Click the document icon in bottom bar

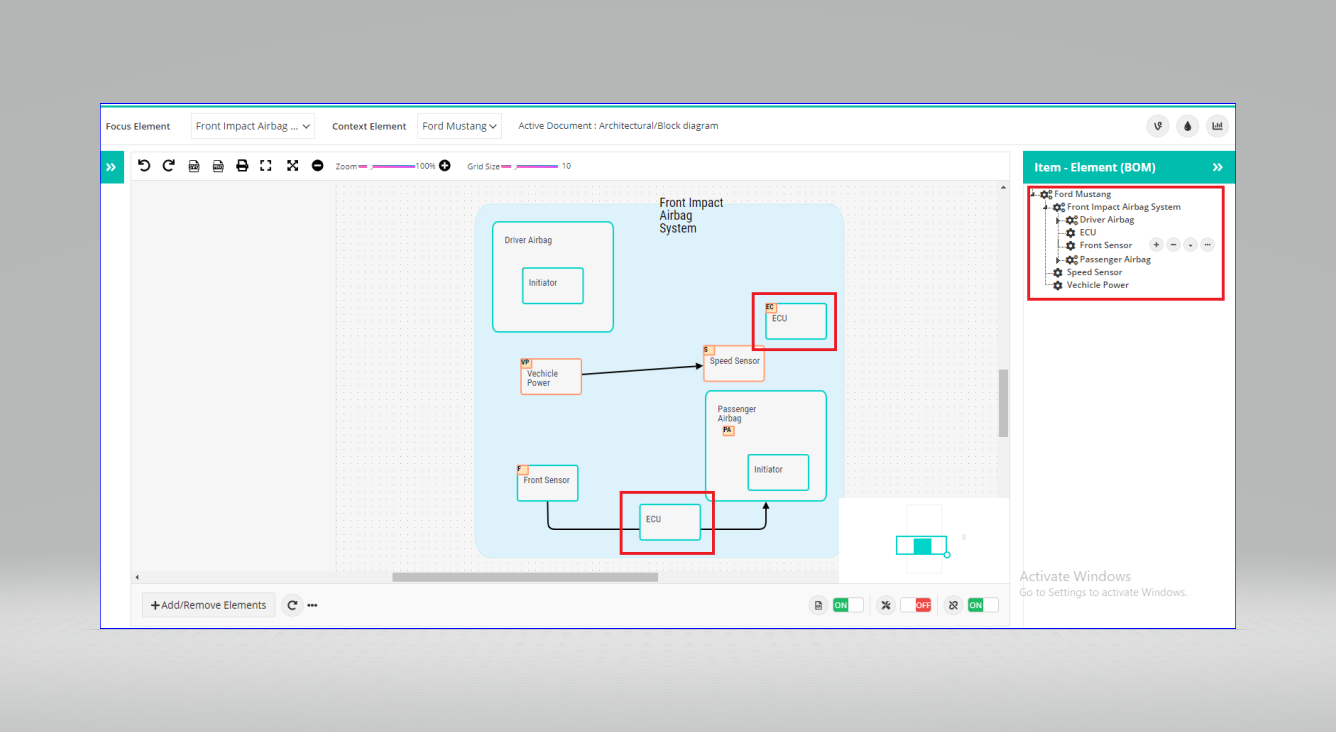819,605
